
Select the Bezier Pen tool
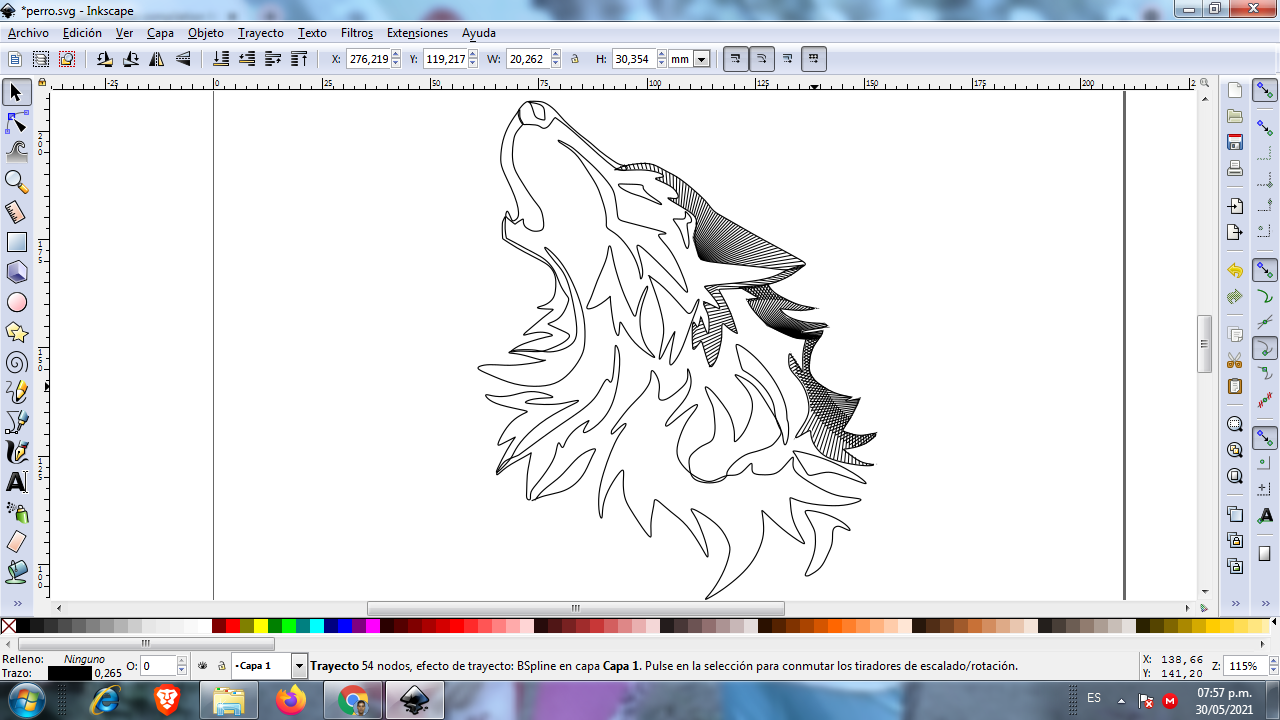click(x=16, y=422)
